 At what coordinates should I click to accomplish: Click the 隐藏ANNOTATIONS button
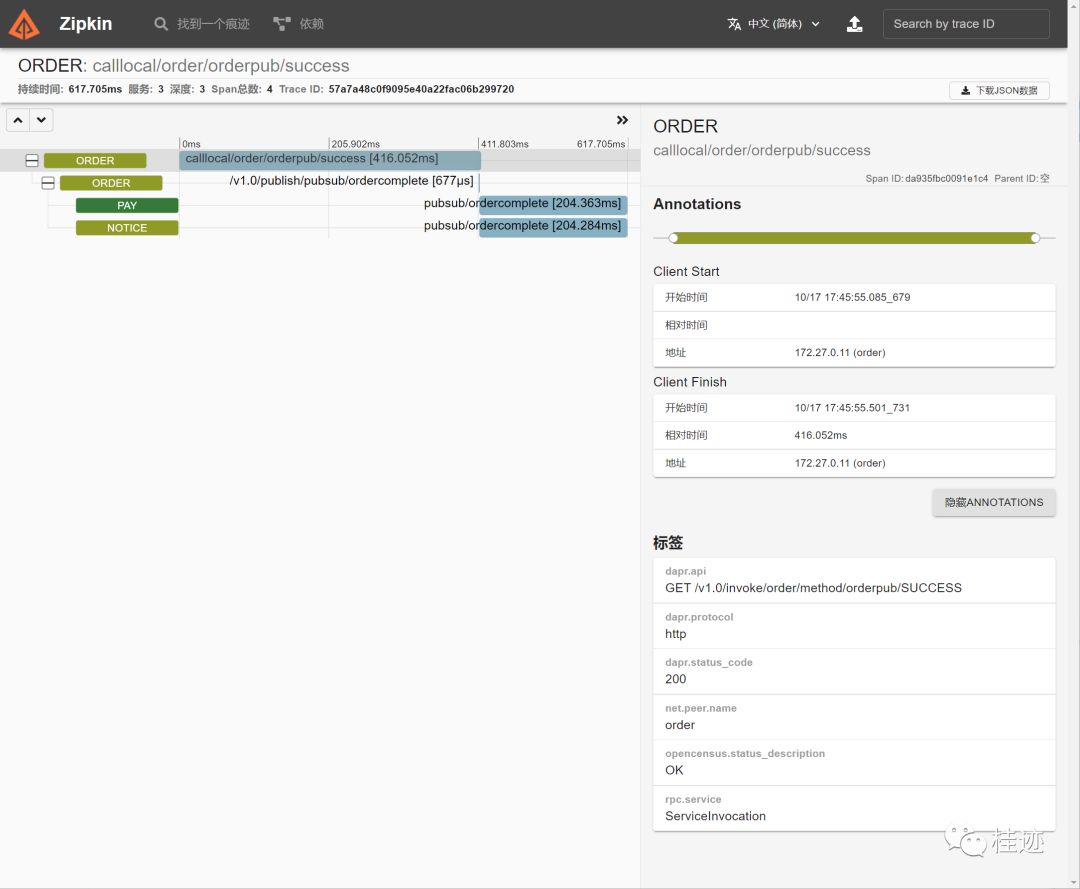pos(994,503)
